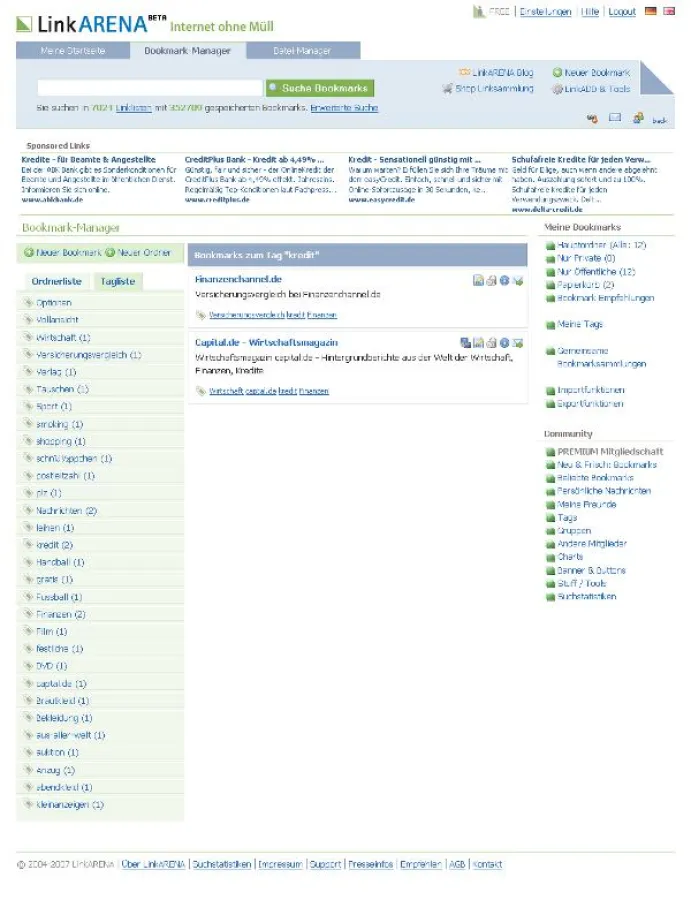Click the chart icon in the Capital.de row

[x=478, y=343]
